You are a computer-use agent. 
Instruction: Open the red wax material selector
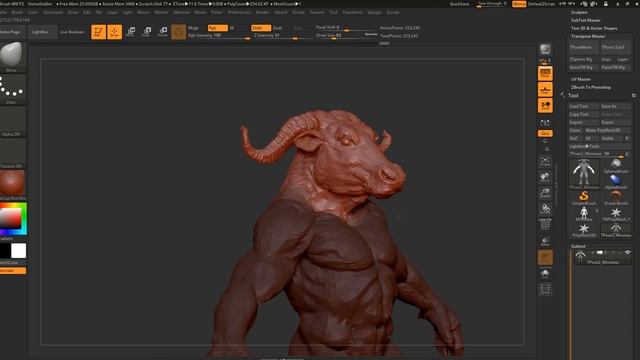[x=13, y=185]
